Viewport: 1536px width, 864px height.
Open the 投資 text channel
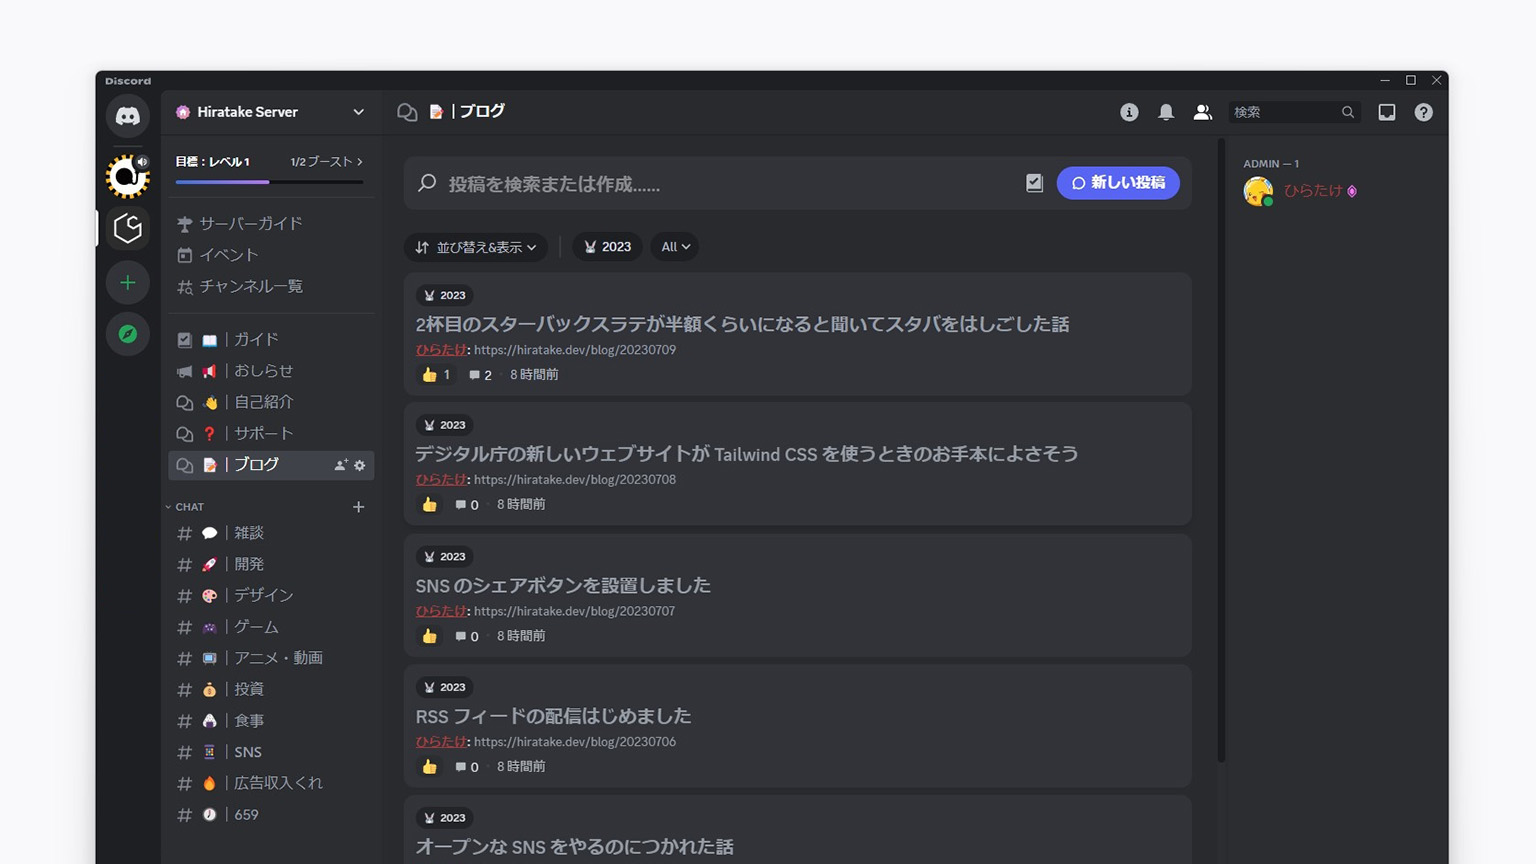271,689
